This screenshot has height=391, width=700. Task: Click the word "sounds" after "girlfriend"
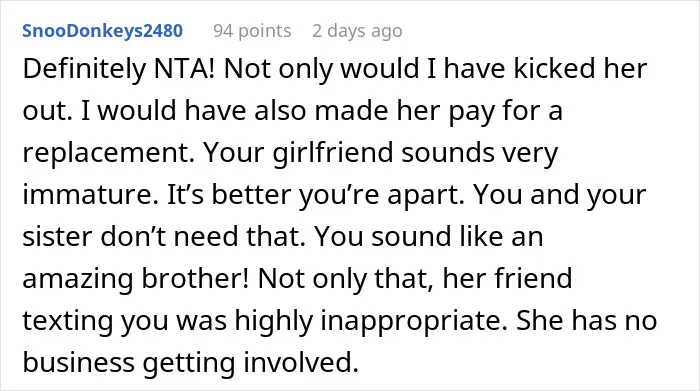pyautogui.click(x=448, y=153)
